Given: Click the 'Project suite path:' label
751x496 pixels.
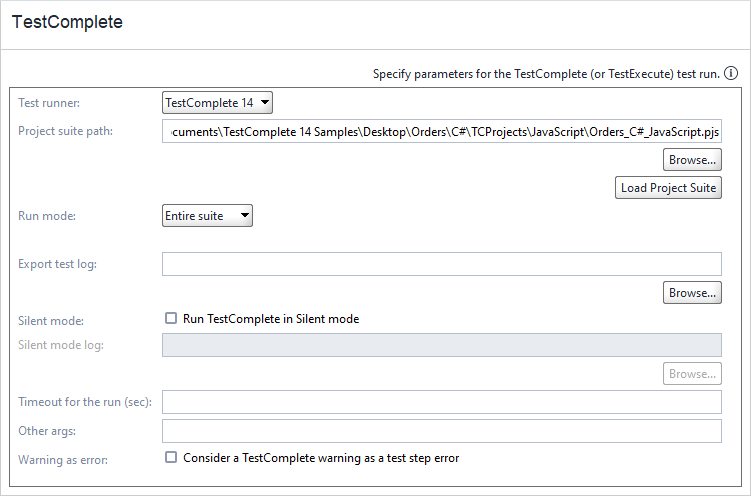Looking at the screenshot, I should (66, 131).
